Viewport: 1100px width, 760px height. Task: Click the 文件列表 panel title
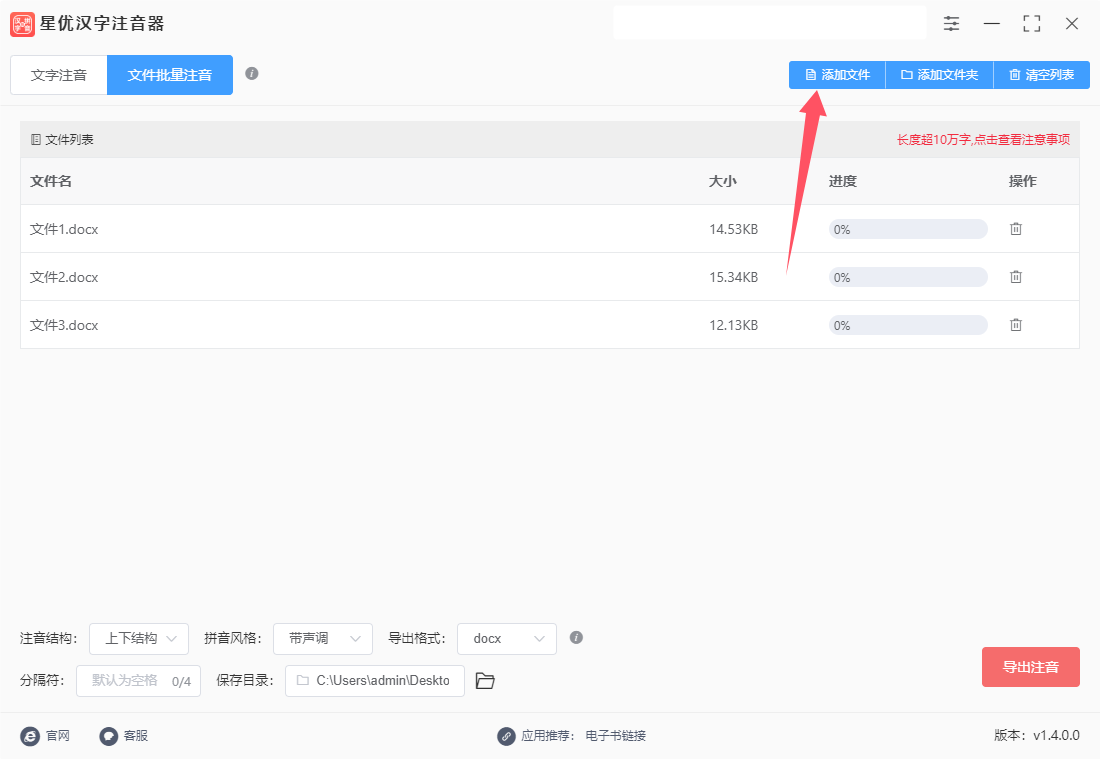tap(69, 140)
